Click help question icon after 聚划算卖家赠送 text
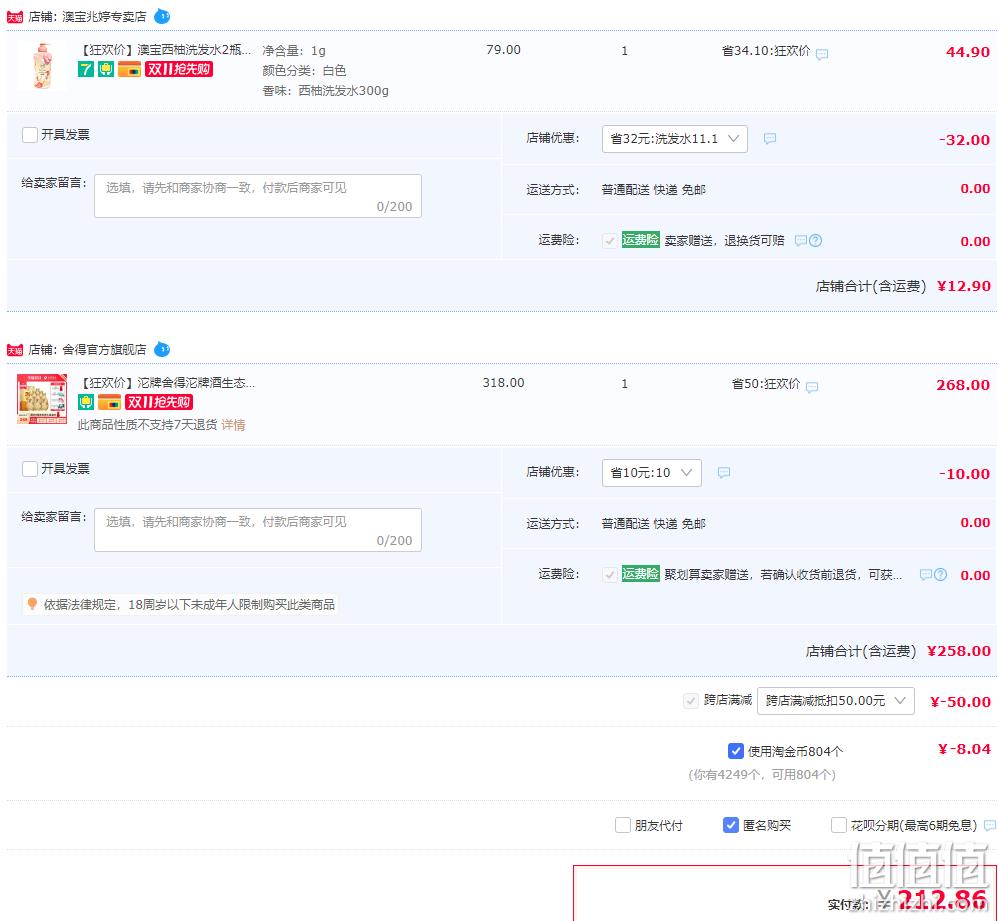 click(x=941, y=575)
